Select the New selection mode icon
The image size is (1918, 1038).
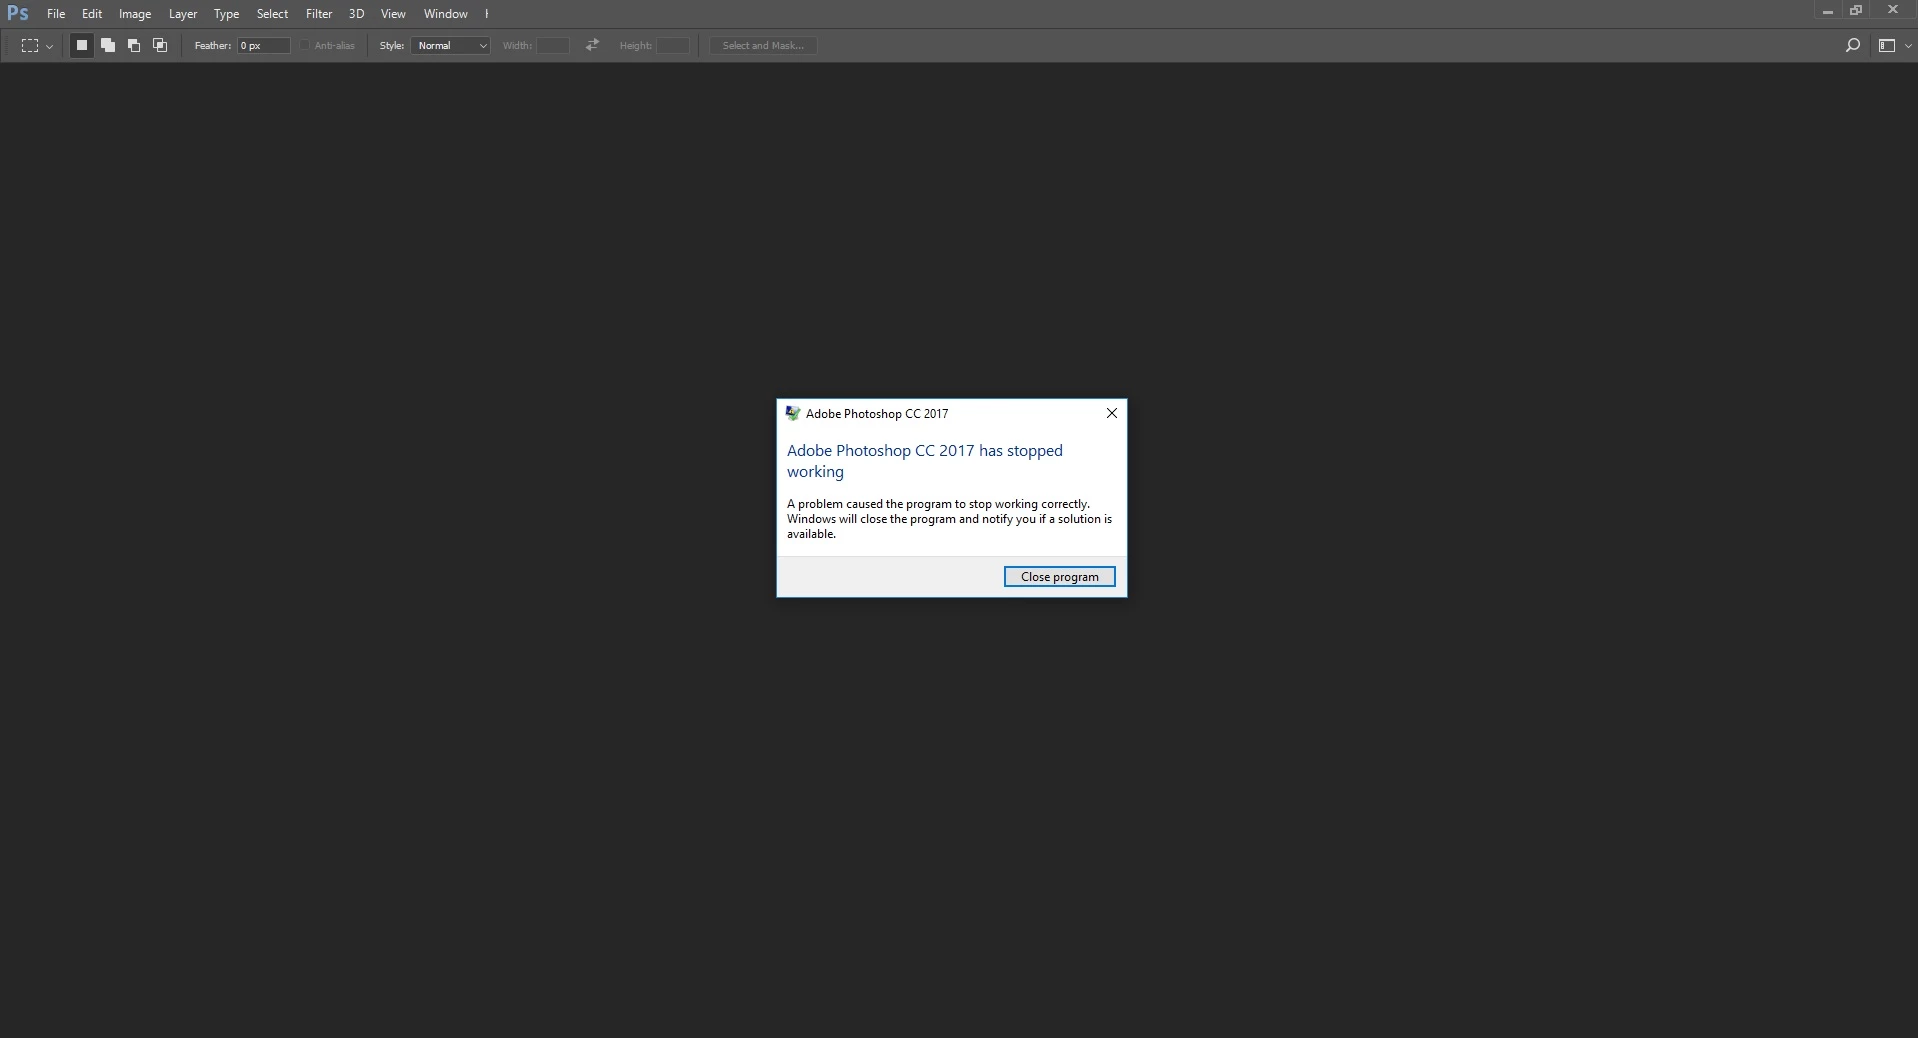click(x=82, y=45)
